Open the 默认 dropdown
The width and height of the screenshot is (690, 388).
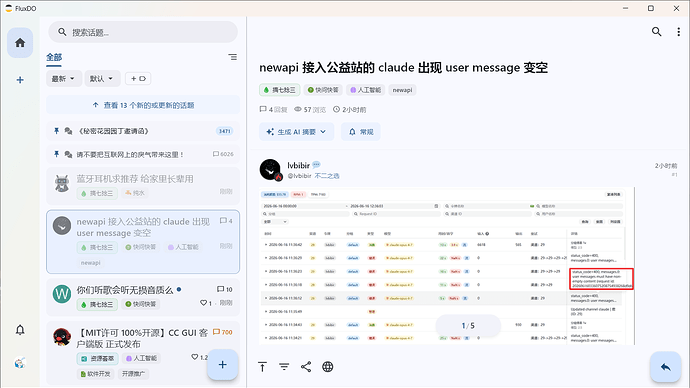coord(102,79)
